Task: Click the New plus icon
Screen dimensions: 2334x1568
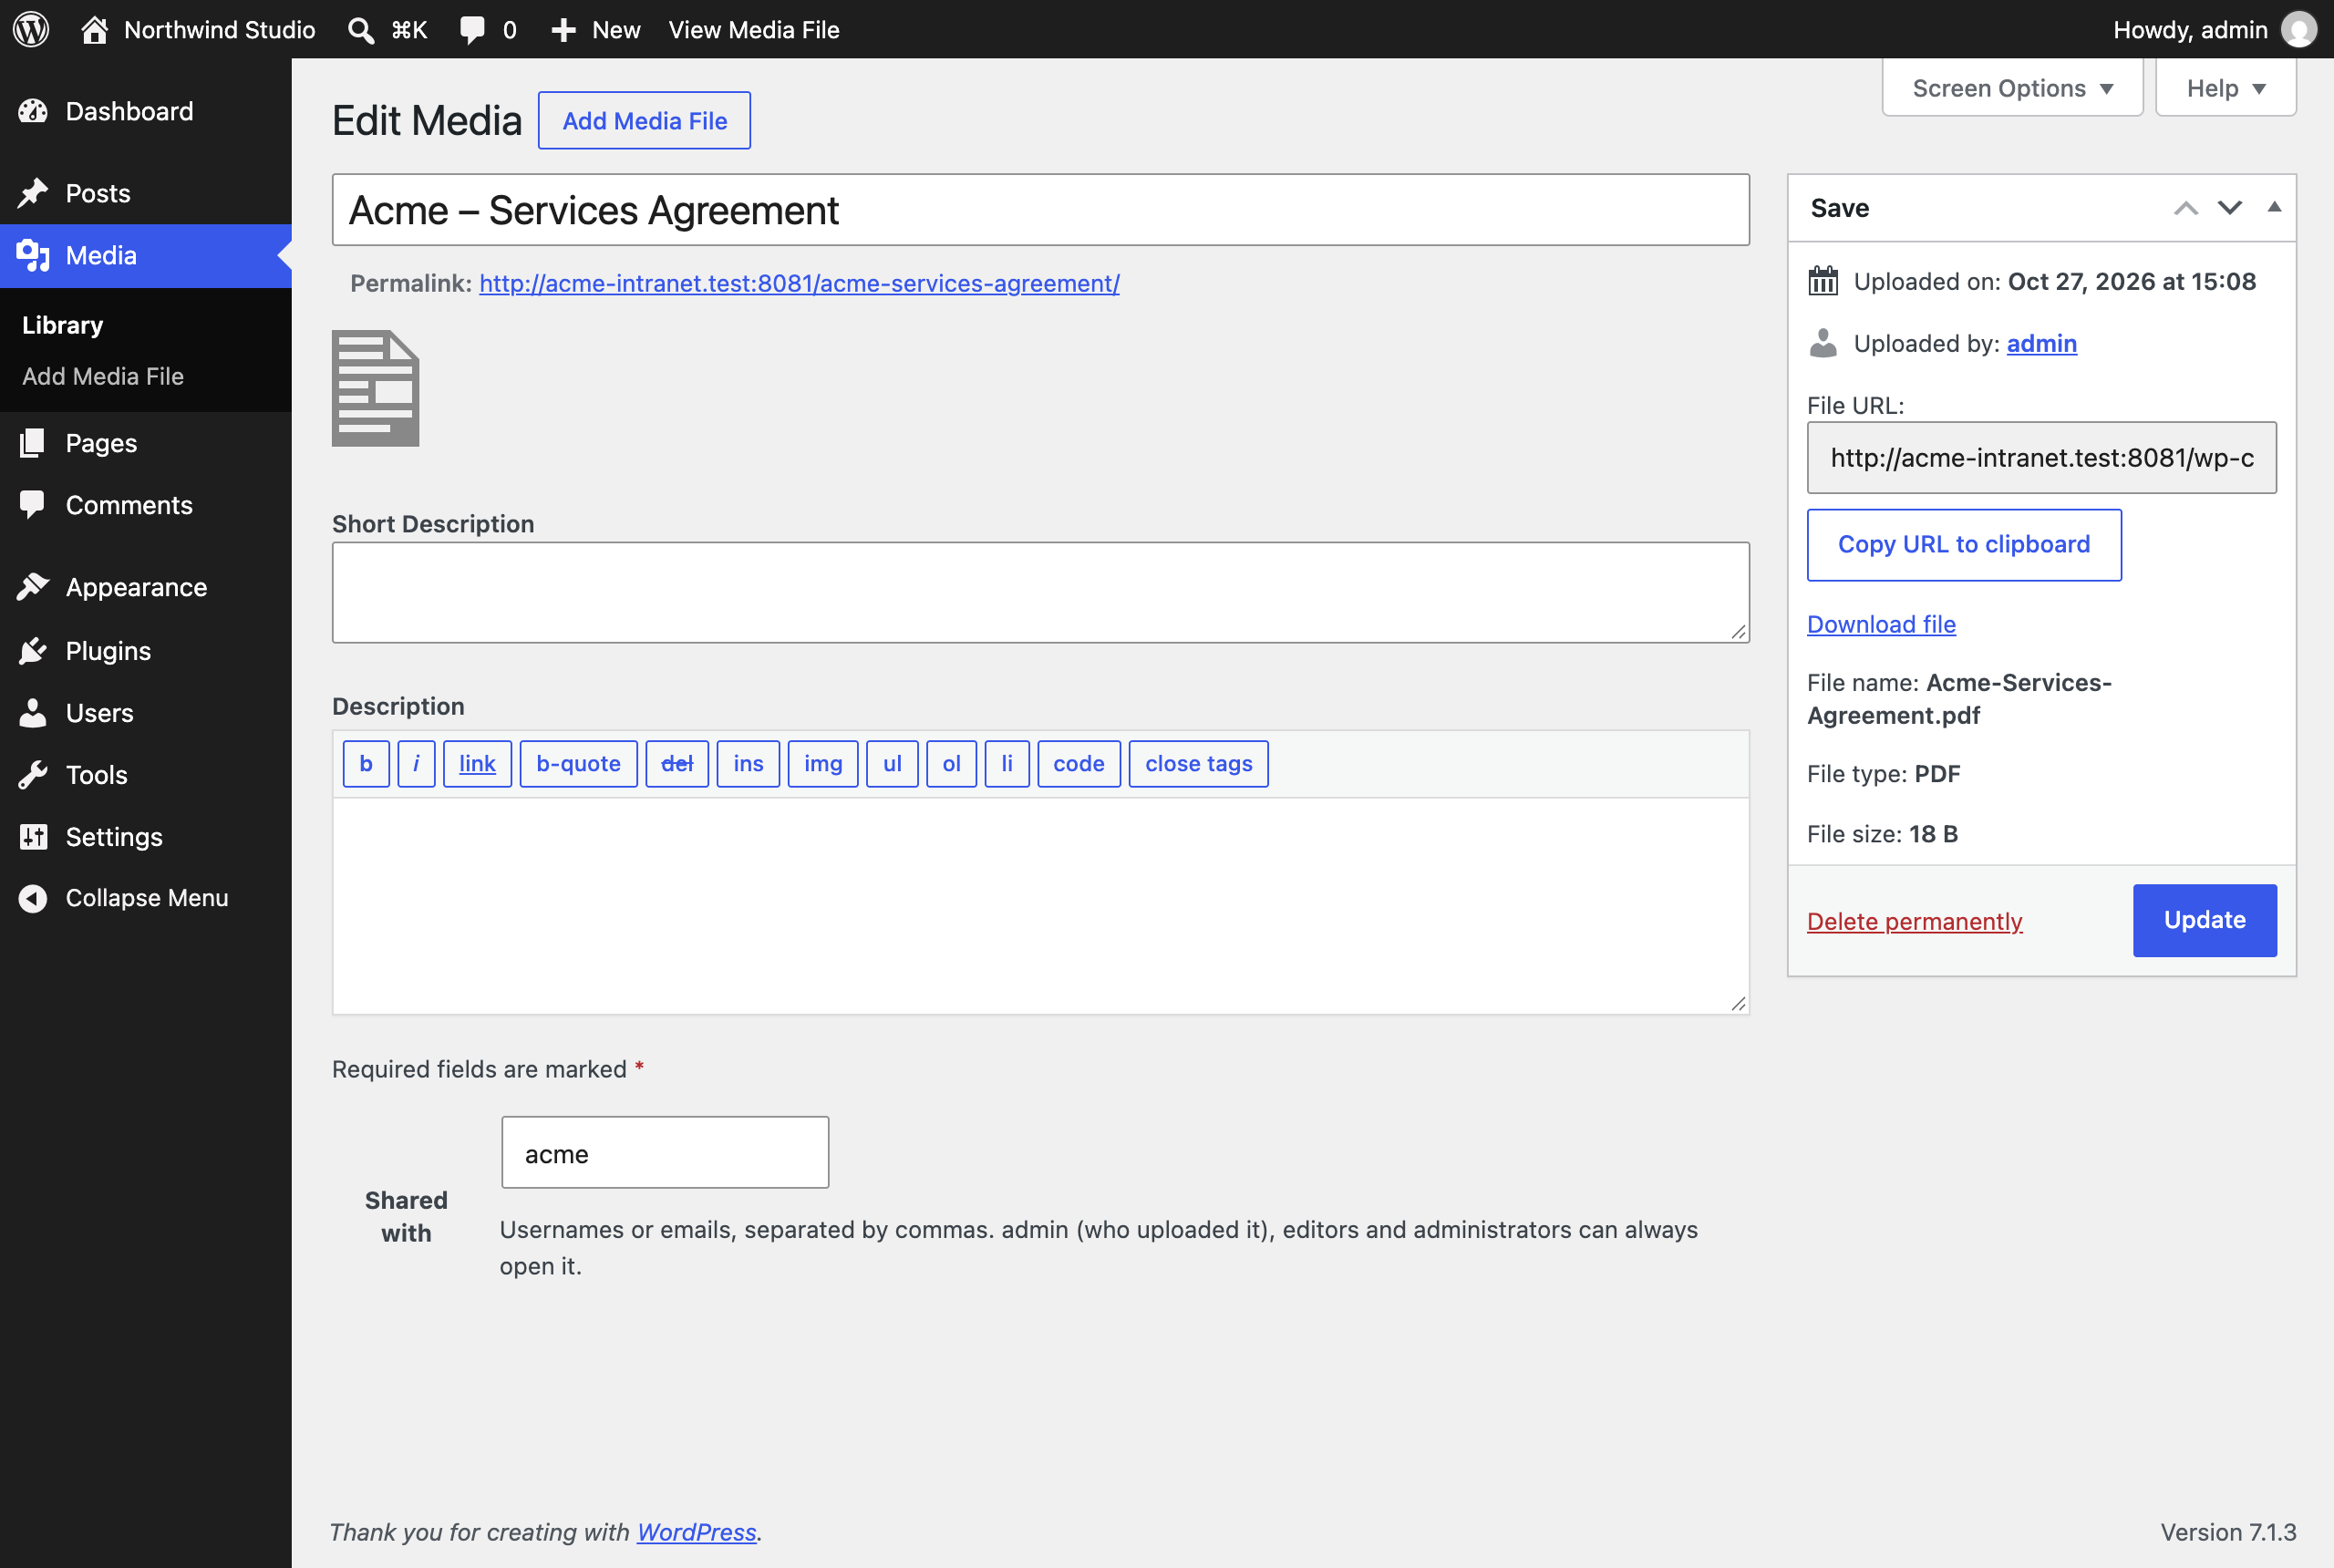Action: 564,30
